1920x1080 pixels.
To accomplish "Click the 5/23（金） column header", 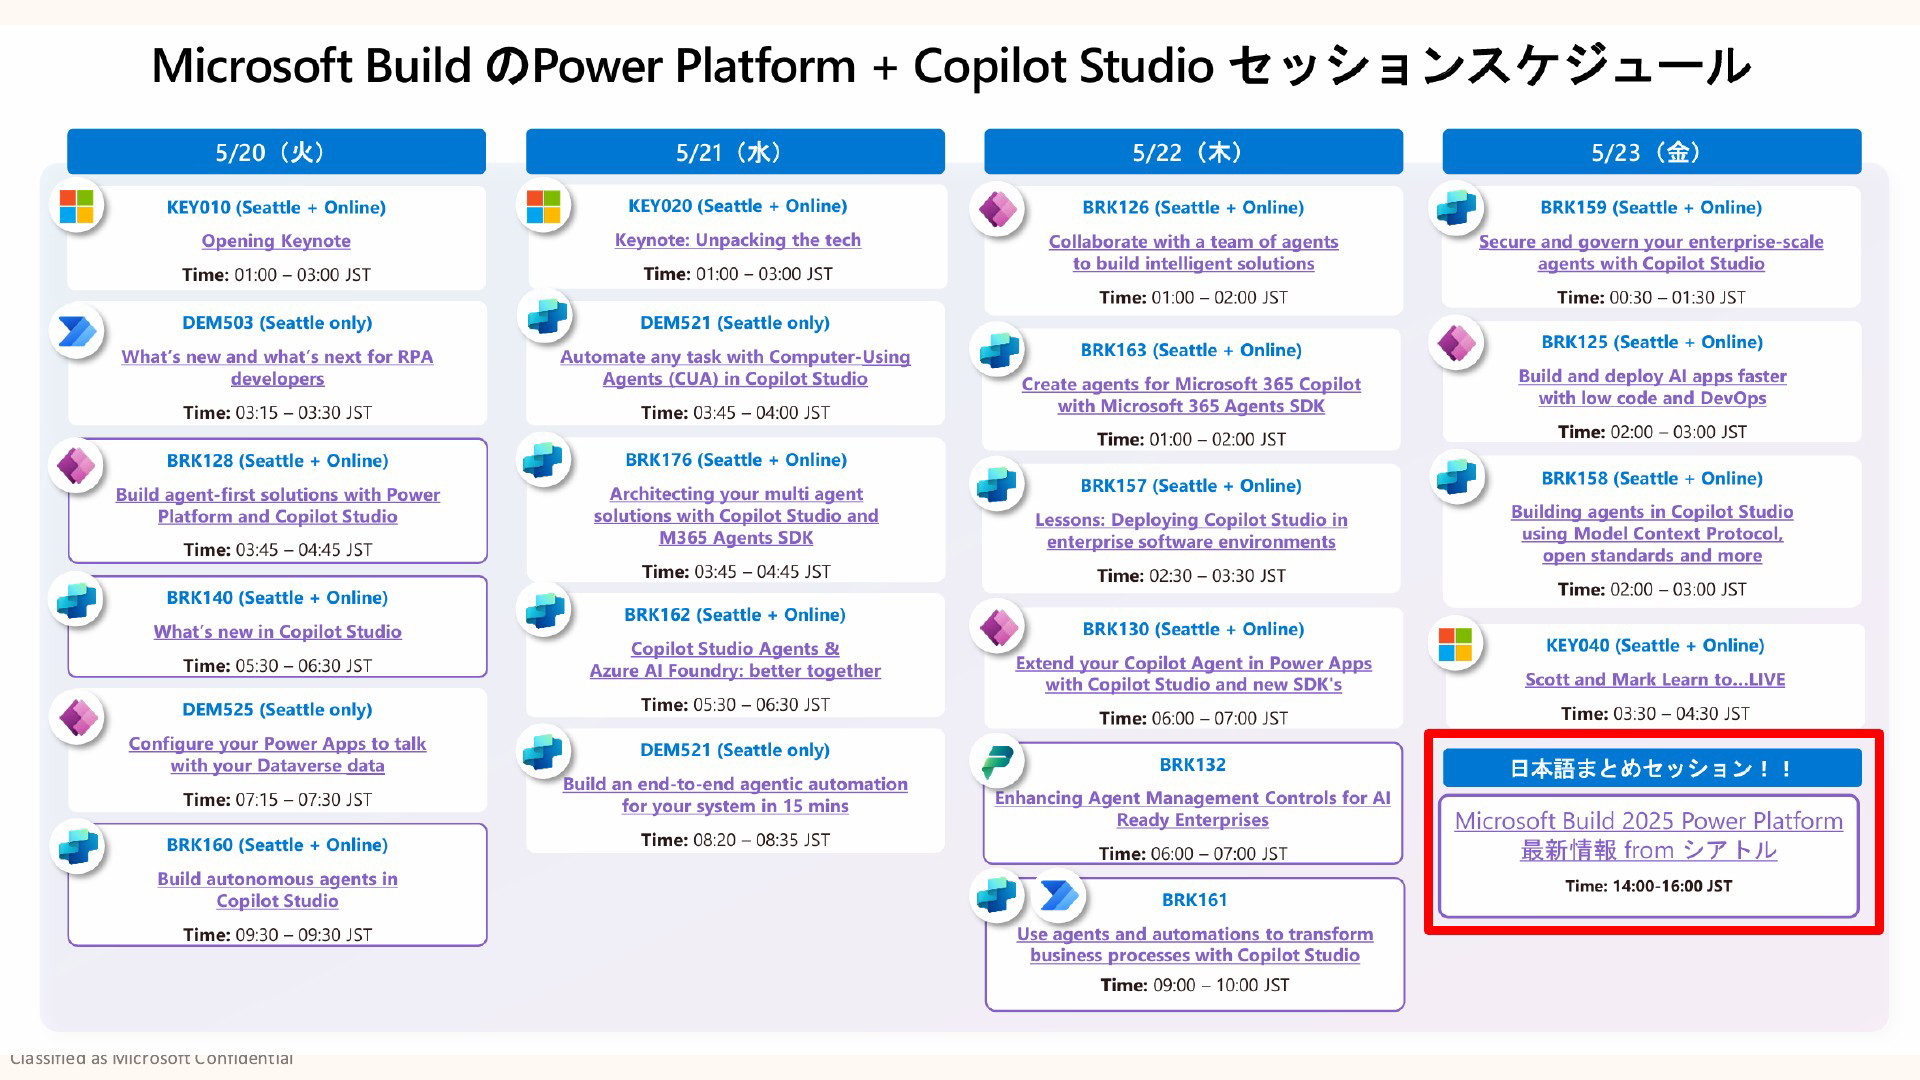I will point(1651,152).
